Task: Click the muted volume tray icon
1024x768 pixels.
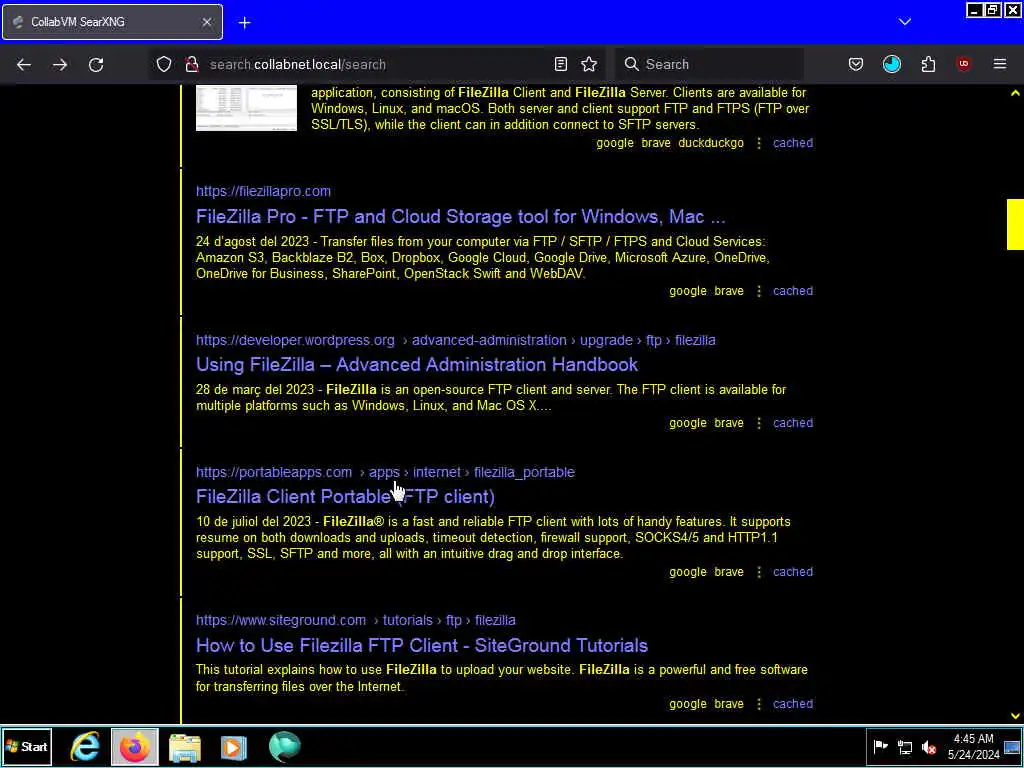Action: [x=929, y=747]
